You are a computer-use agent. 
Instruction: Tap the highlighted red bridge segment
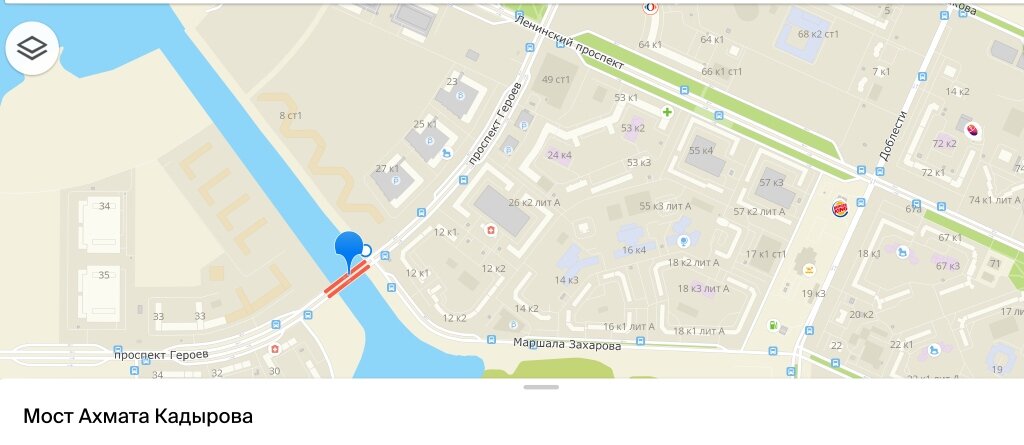pos(347,280)
